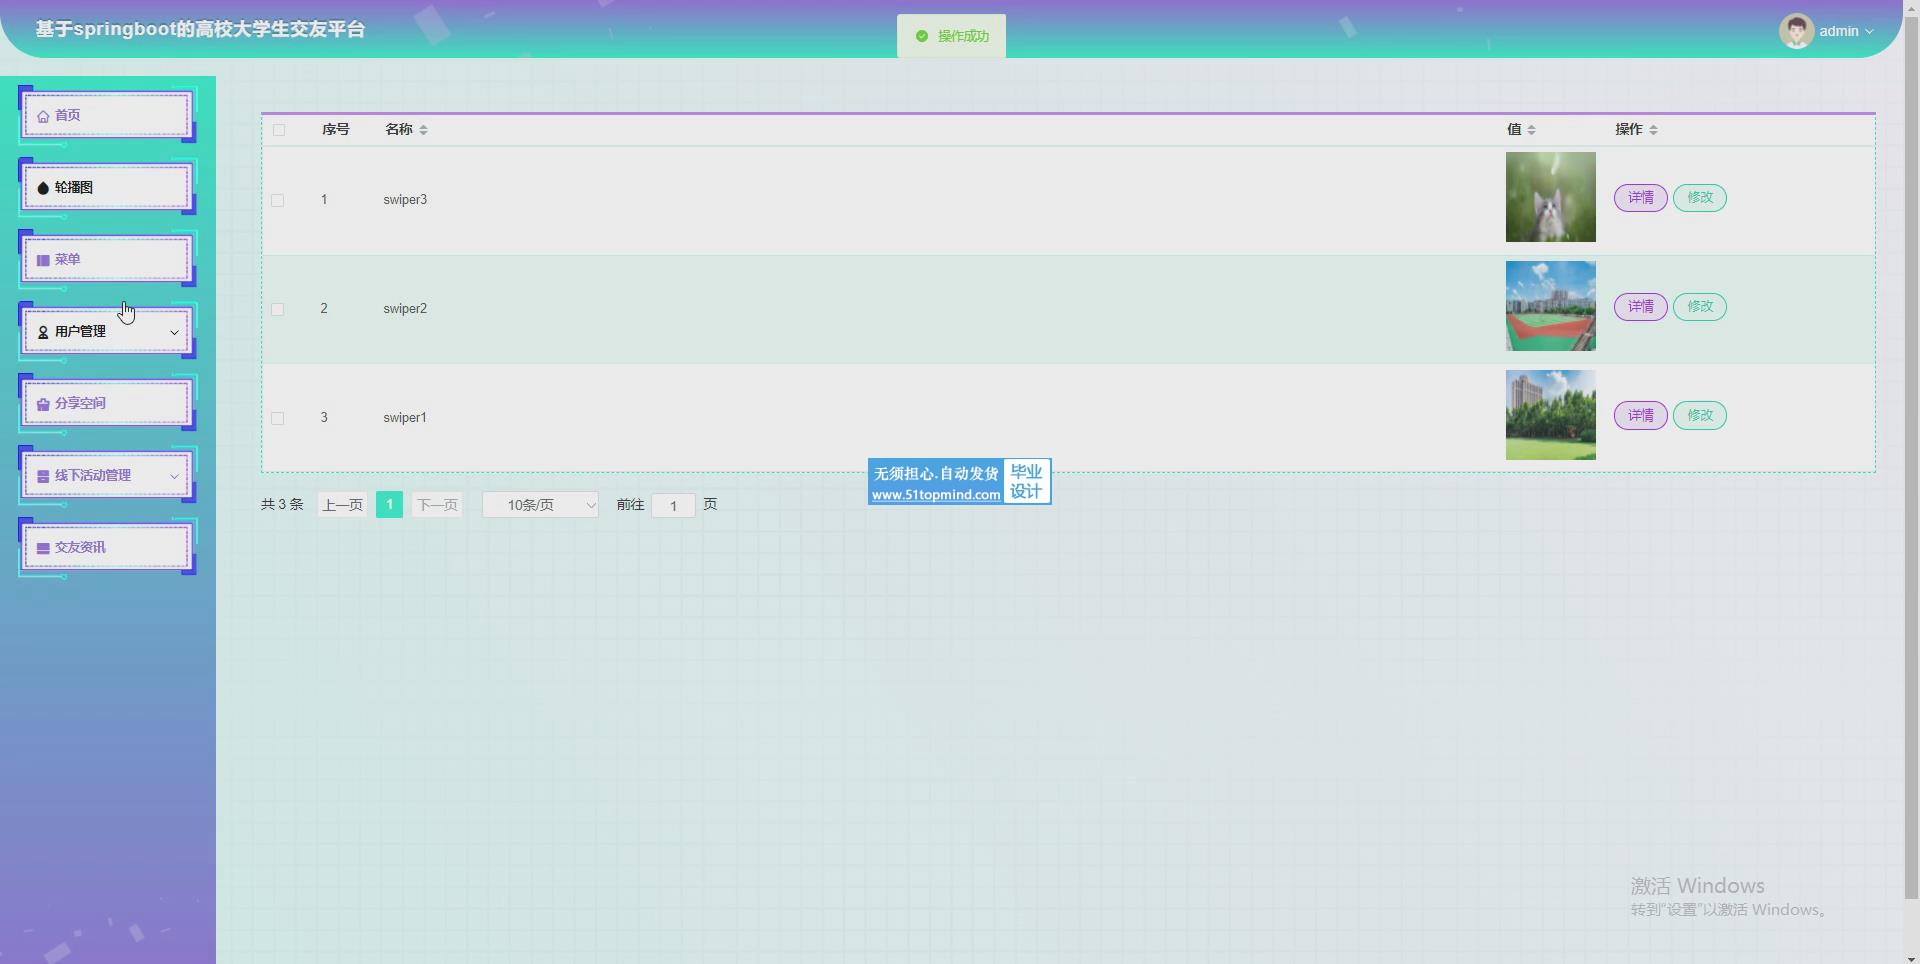The height and width of the screenshot is (964, 1920).
Task: Click the droplet icon beside 轮播图
Action: point(43,188)
